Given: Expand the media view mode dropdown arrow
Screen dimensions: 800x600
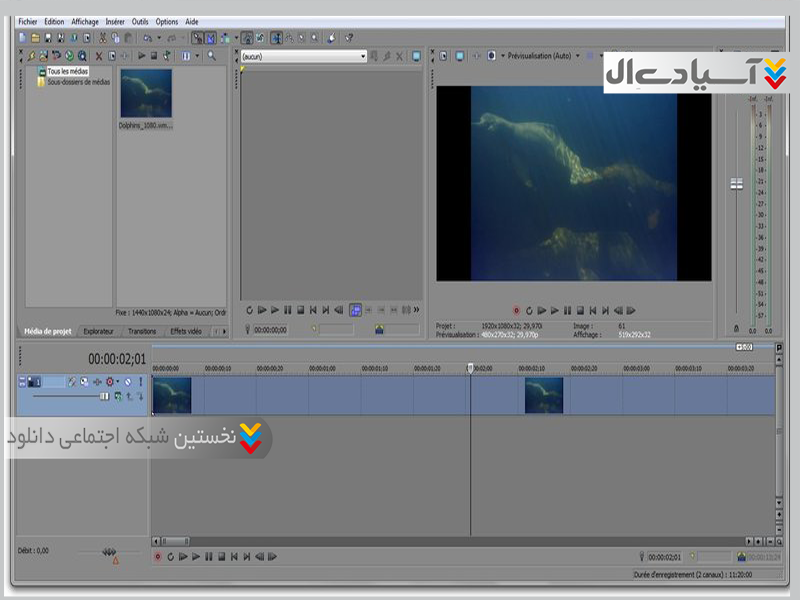Looking at the screenshot, I should point(197,56).
